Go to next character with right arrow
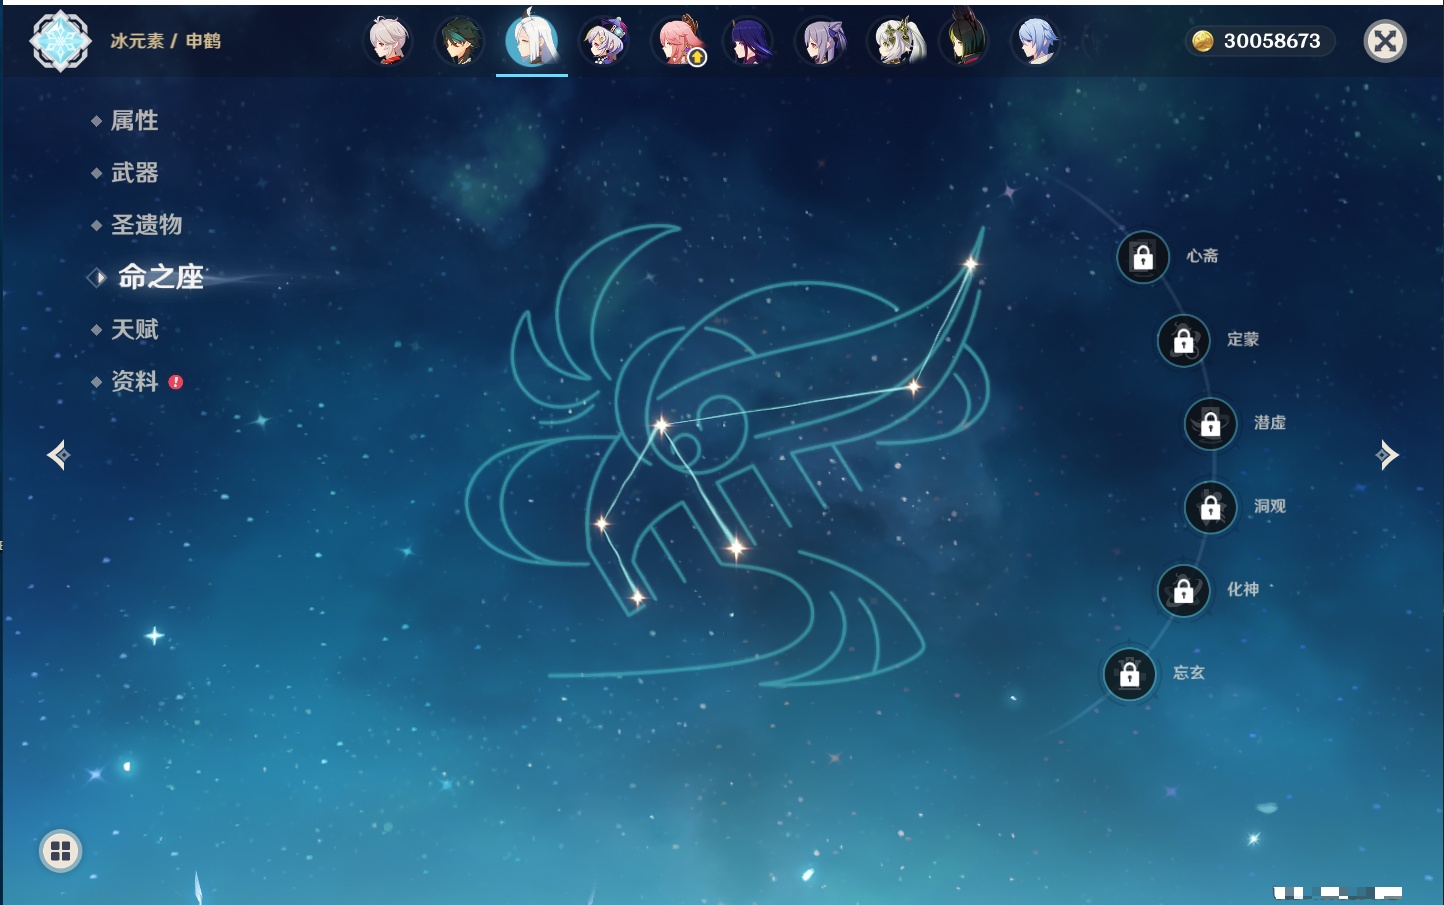Image resolution: width=1444 pixels, height=905 pixels. (x=1387, y=455)
